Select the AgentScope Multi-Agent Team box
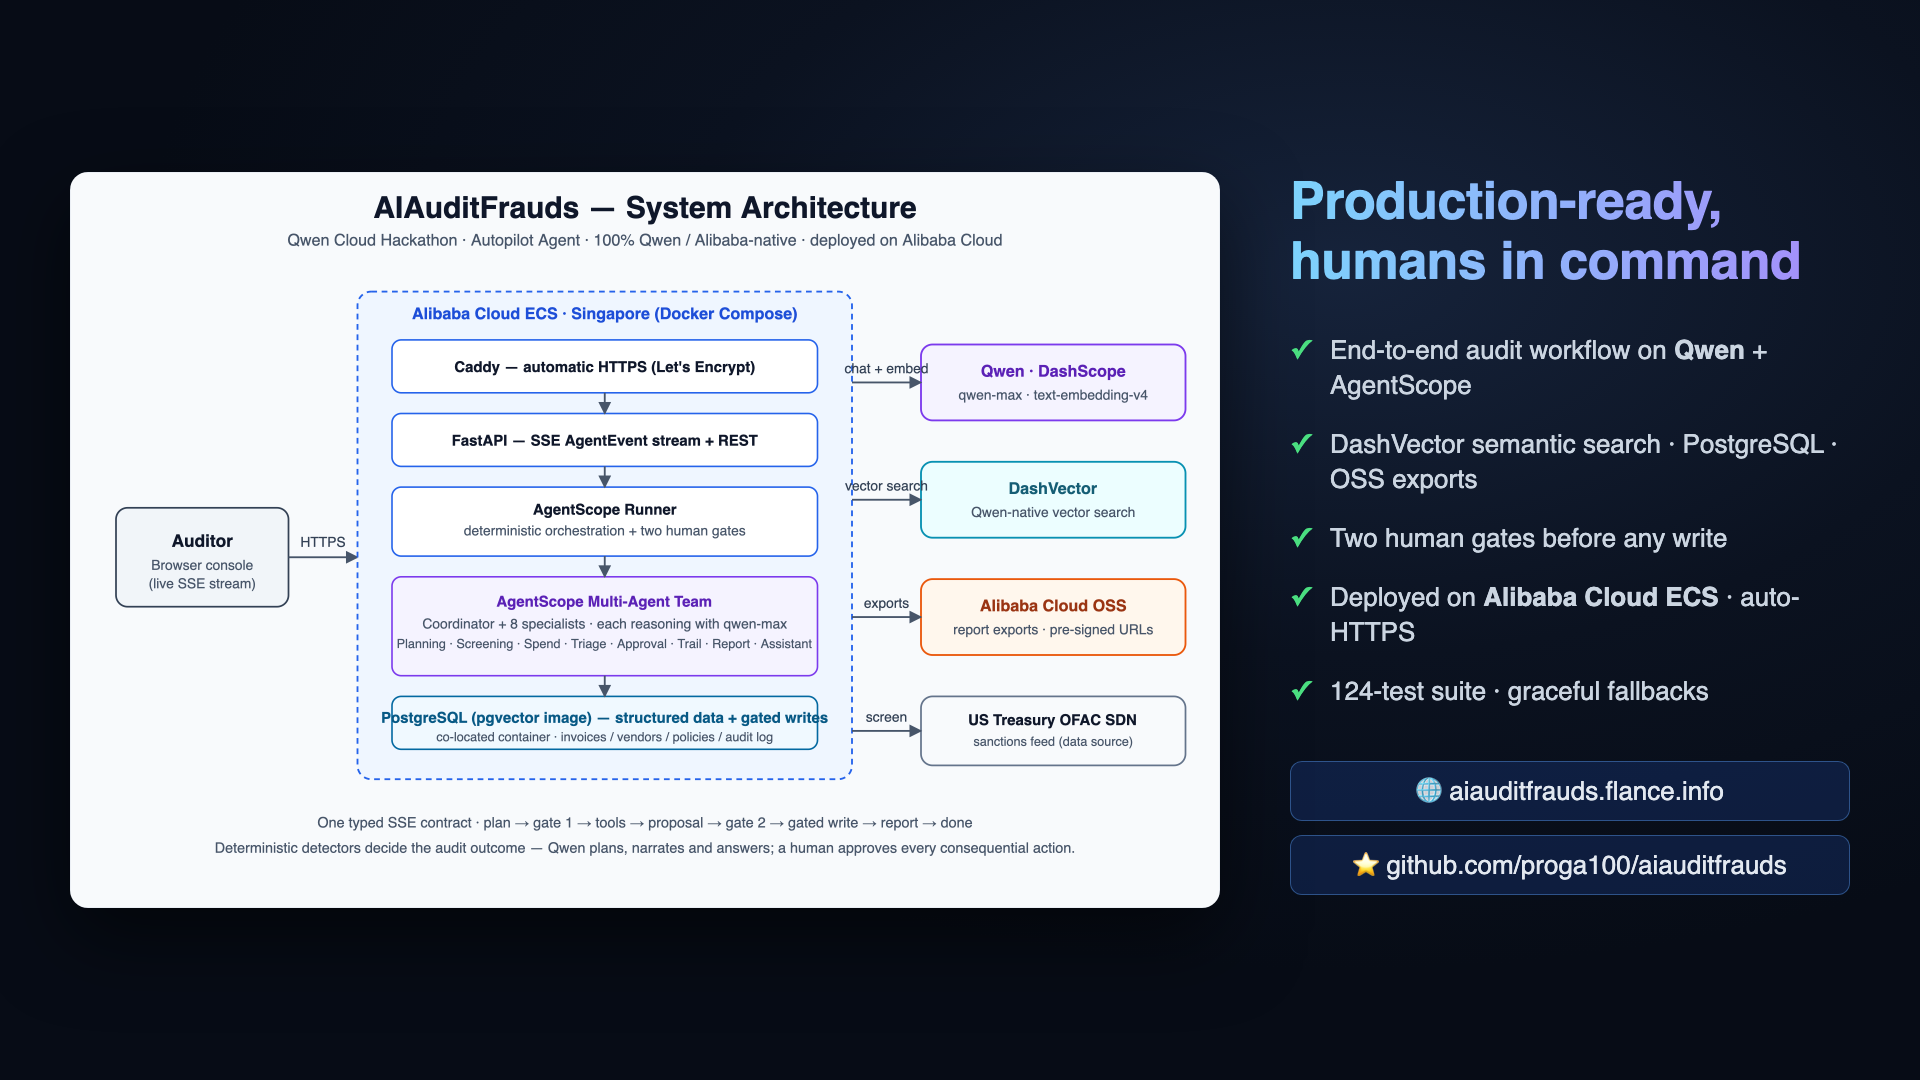 604,626
